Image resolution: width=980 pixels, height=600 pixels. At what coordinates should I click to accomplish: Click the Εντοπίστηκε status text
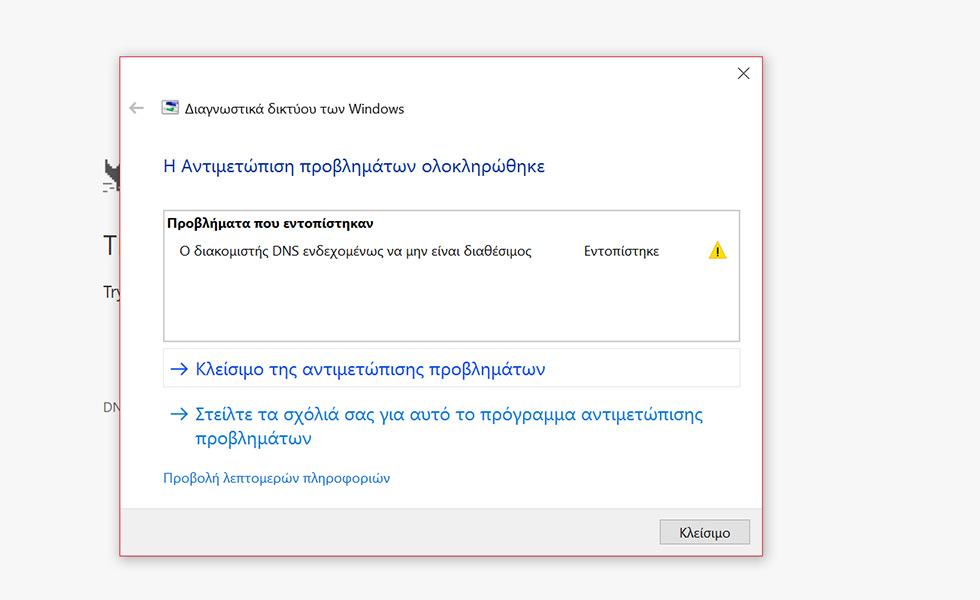tap(621, 251)
